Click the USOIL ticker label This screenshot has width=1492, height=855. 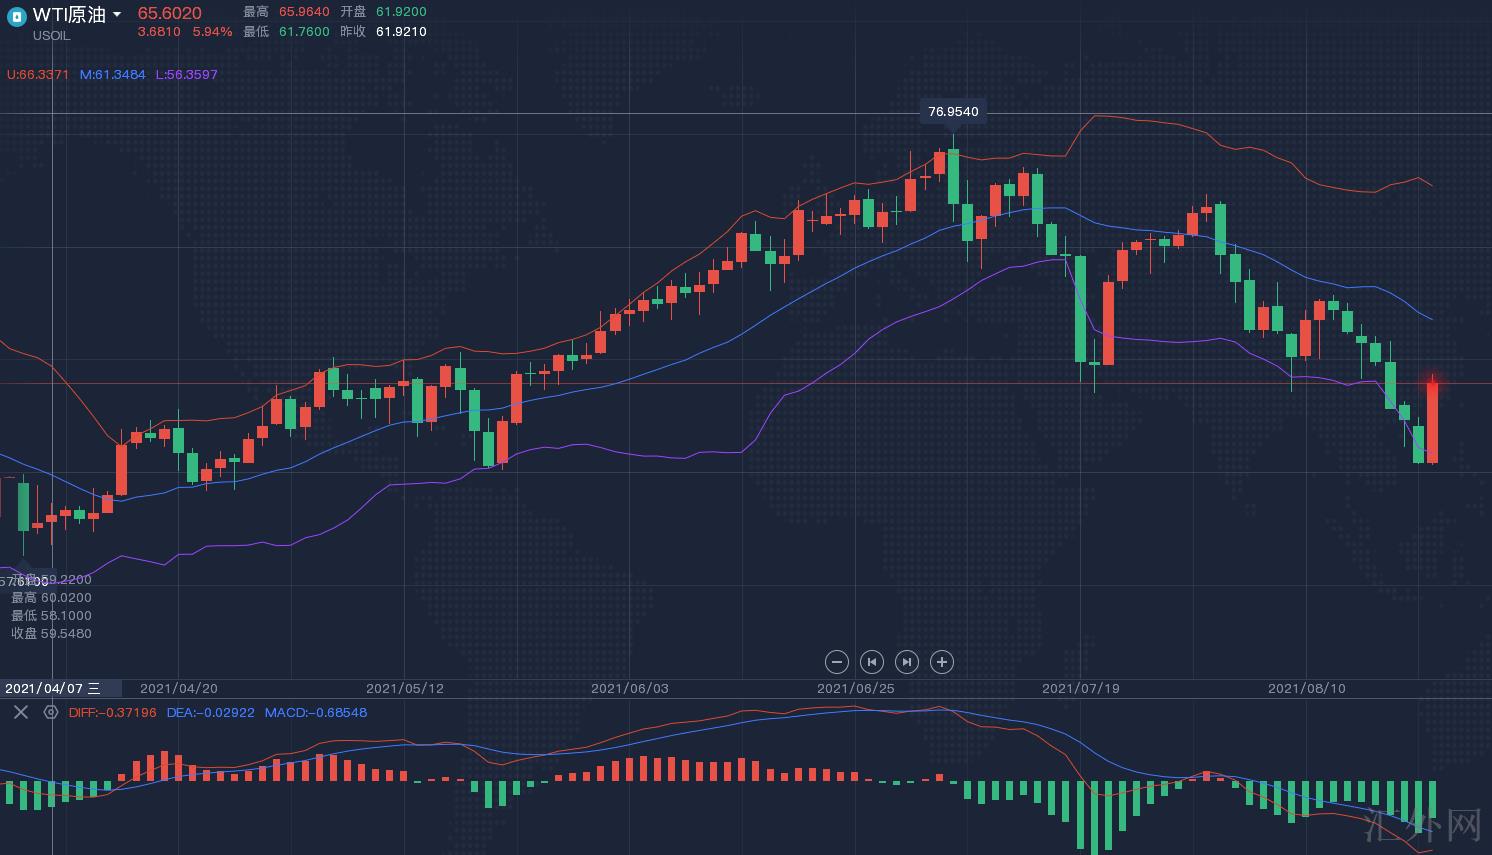click(x=52, y=36)
